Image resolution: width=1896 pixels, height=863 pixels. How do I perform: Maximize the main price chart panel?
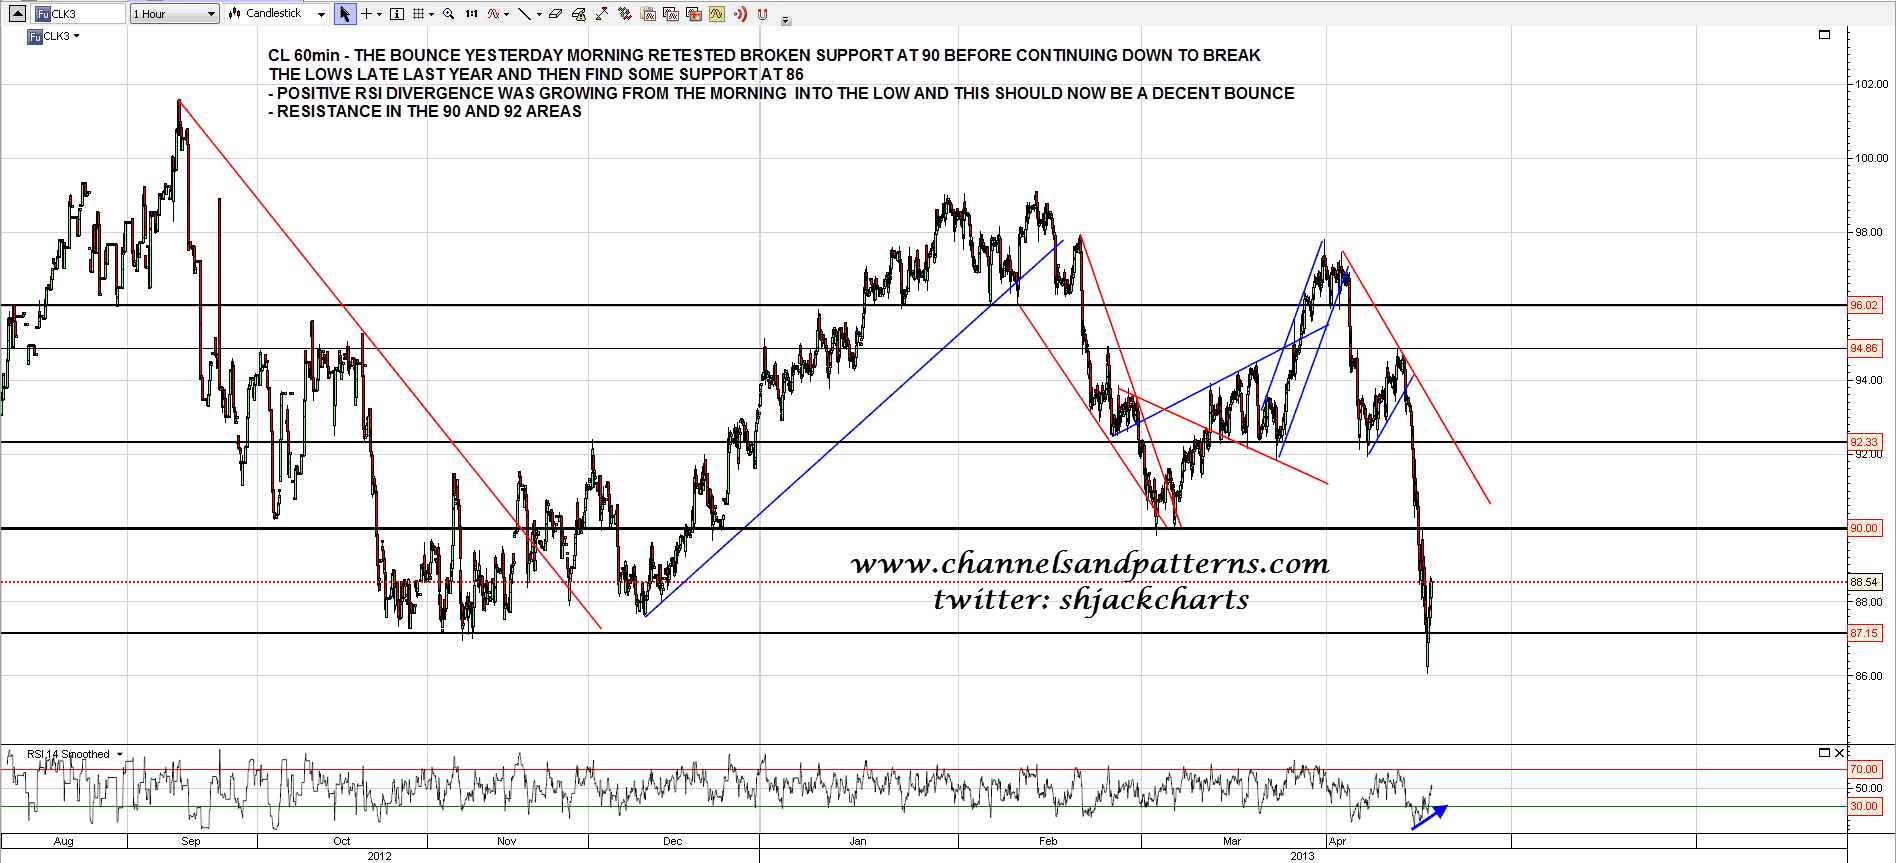(x=1824, y=35)
